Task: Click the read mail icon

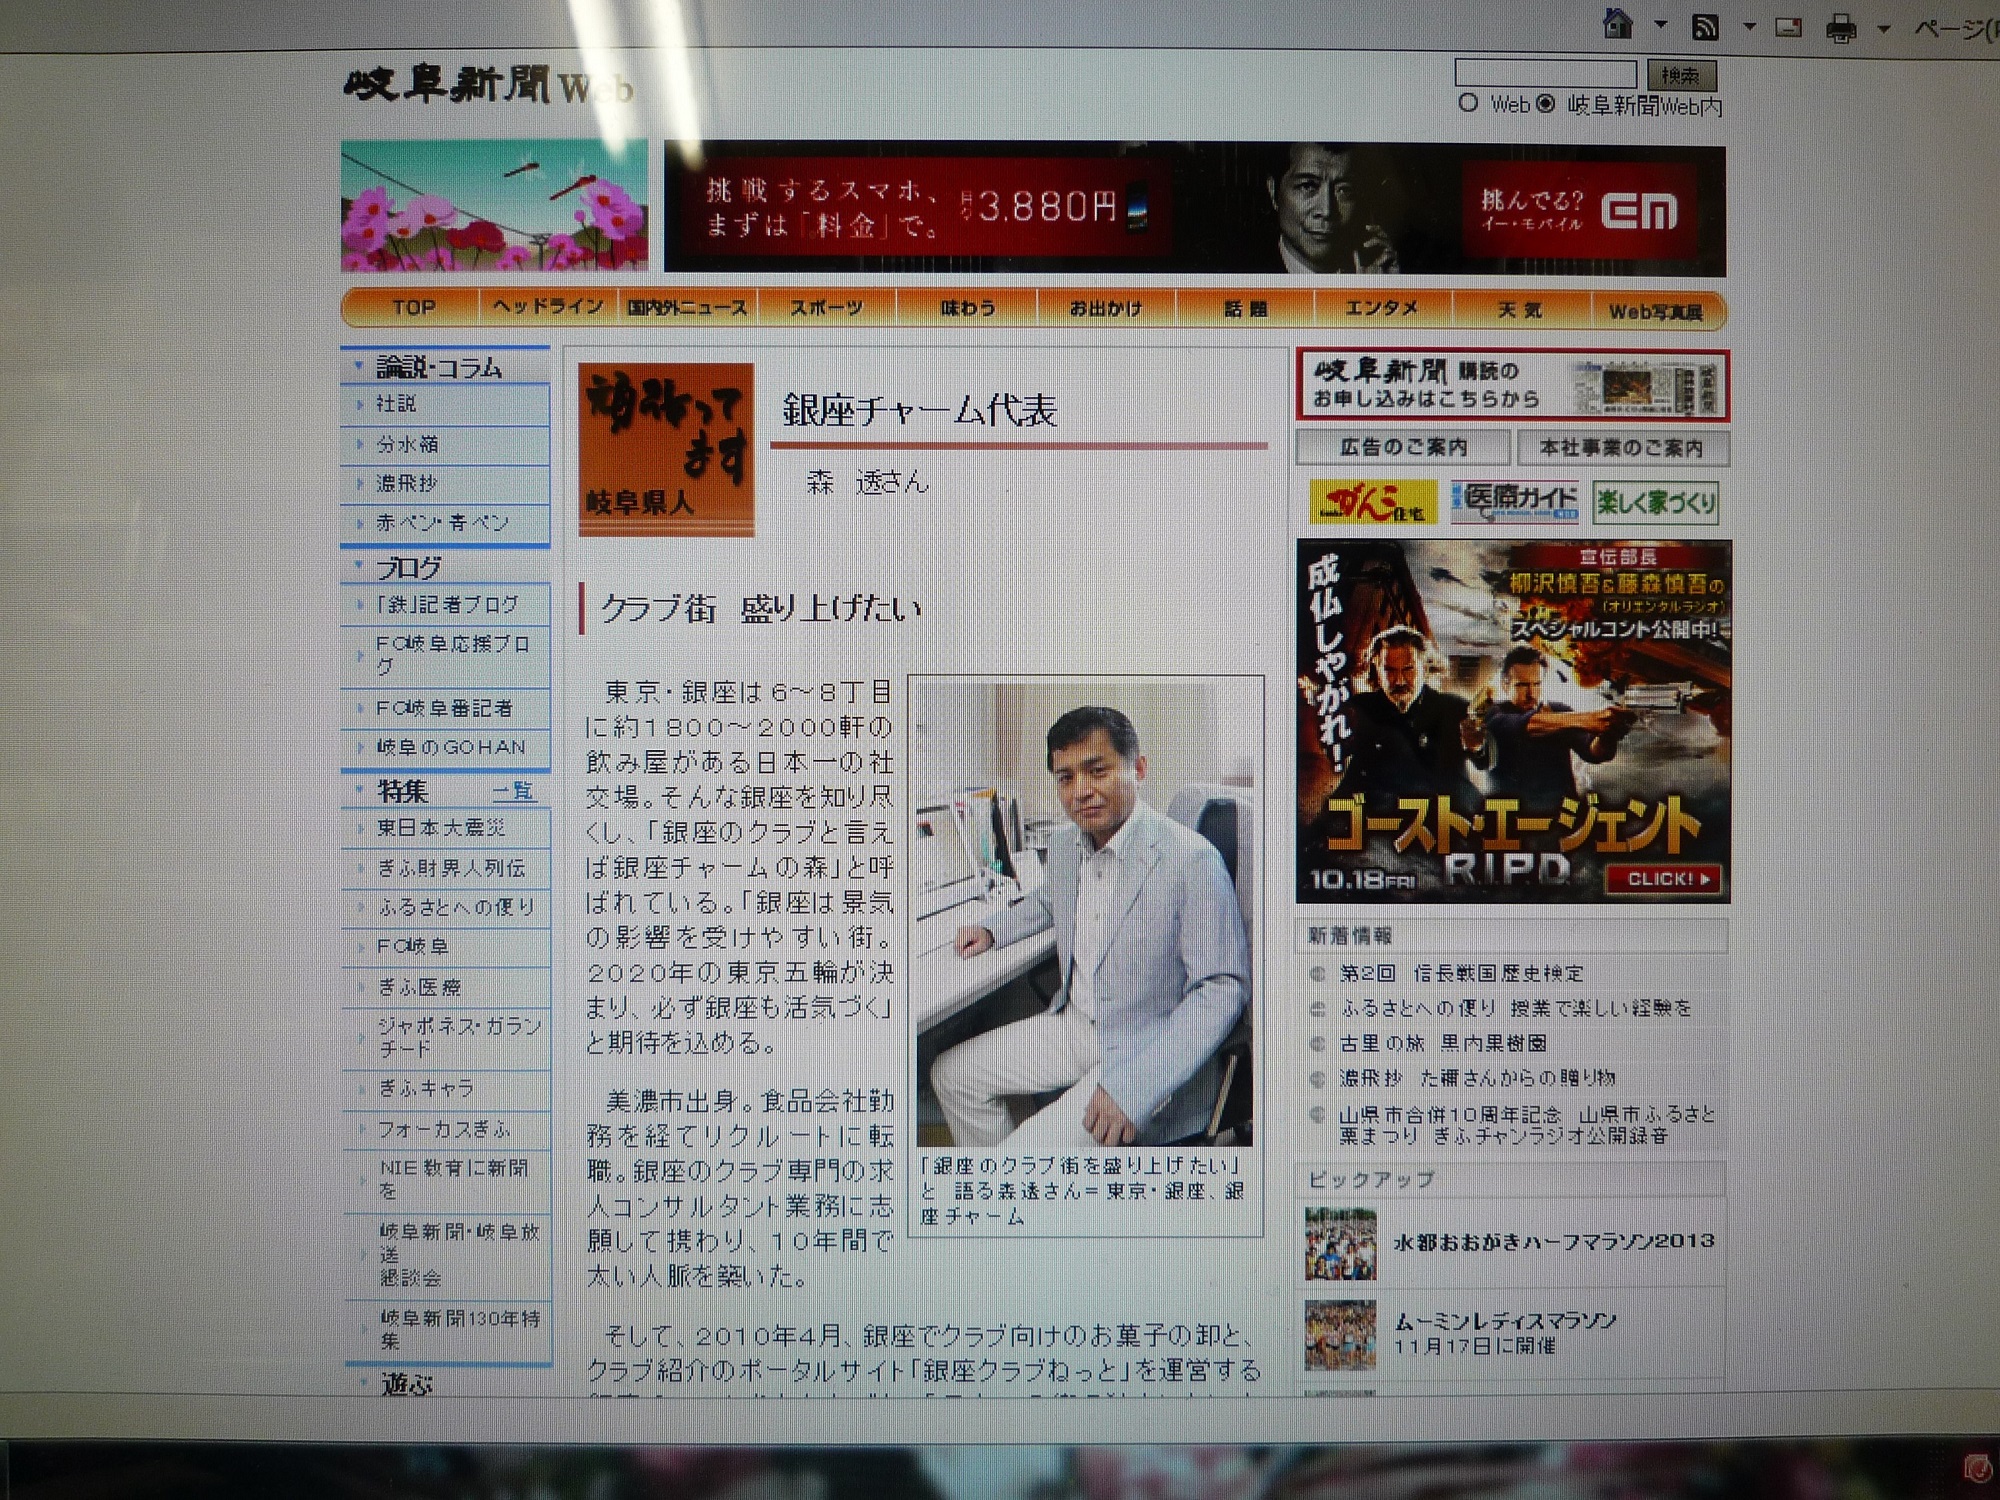Action: pos(1788,28)
